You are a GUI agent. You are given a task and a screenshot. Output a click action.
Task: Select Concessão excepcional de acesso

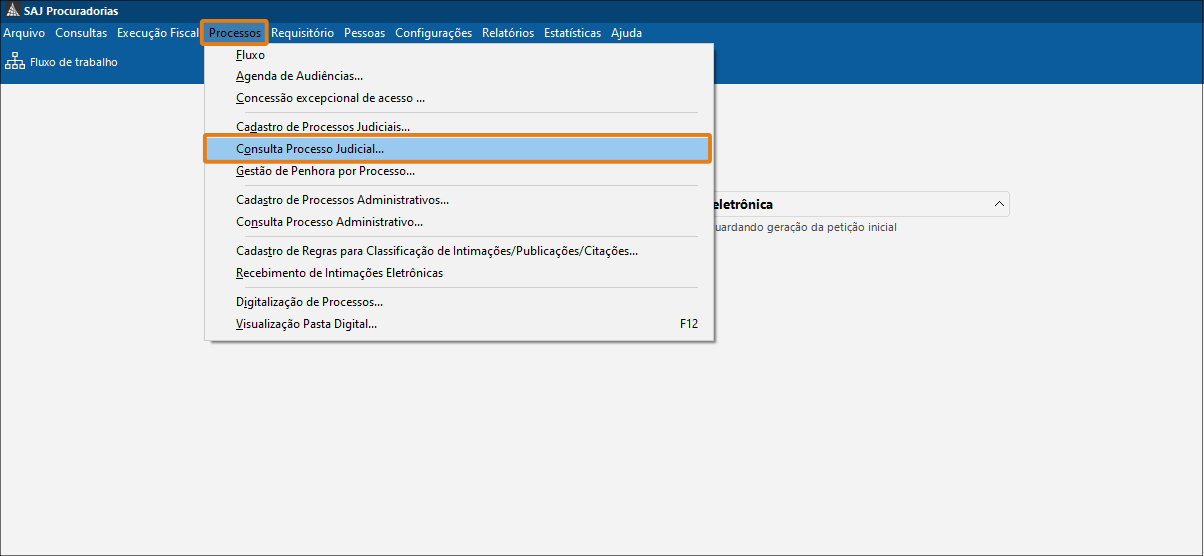tap(330, 98)
